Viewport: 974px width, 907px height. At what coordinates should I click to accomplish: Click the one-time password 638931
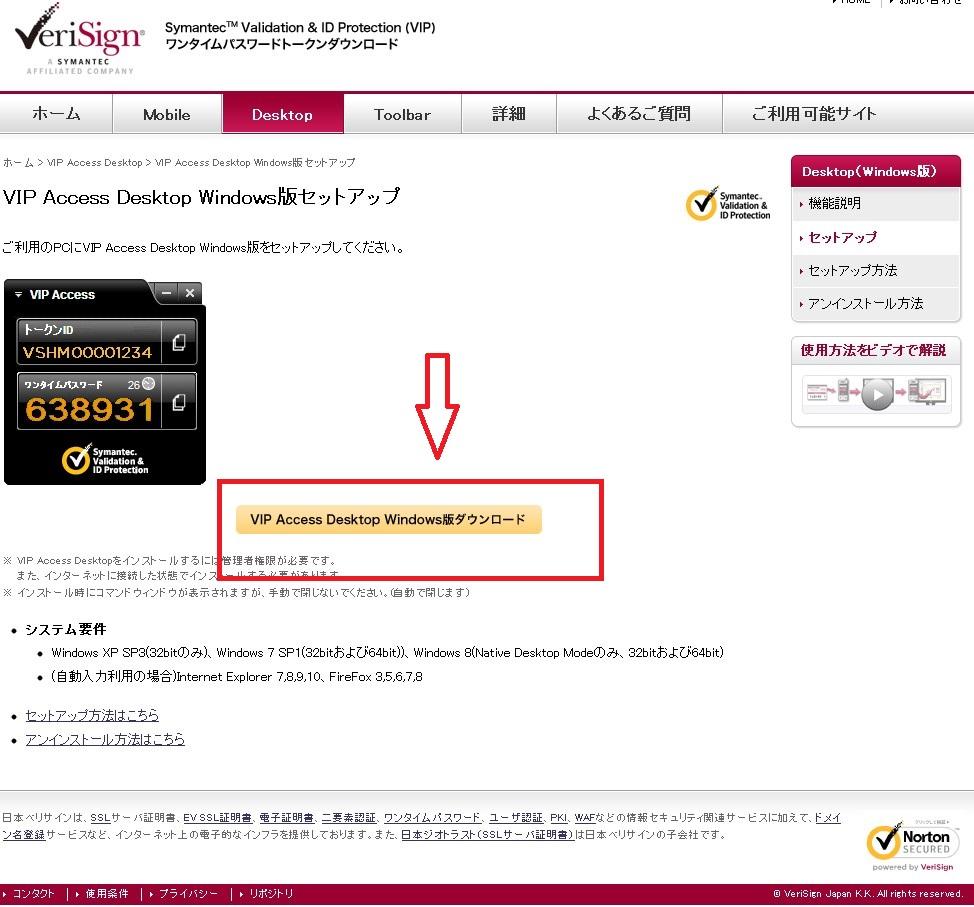coord(89,409)
